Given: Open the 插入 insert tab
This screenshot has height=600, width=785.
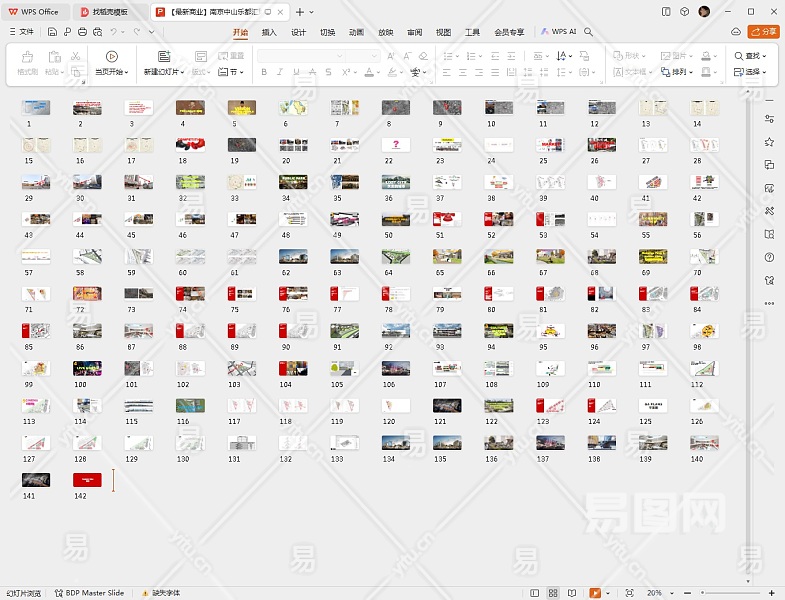Looking at the screenshot, I should point(269,32).
